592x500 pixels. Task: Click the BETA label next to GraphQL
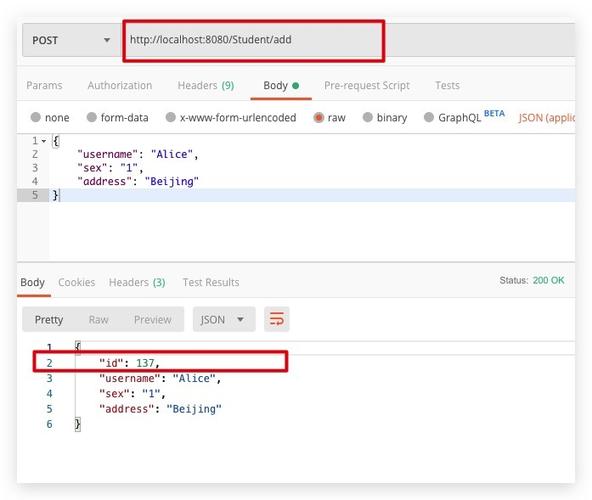pos(494,113)
